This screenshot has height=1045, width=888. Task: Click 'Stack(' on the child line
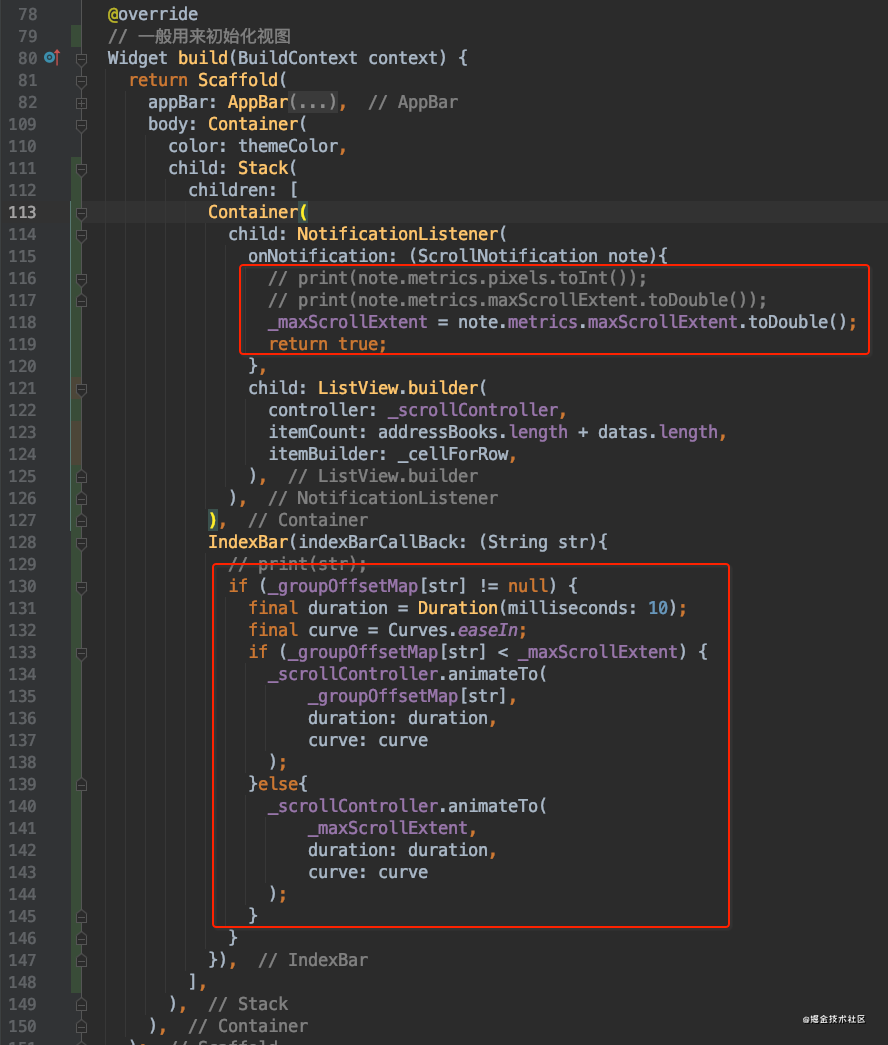point(267,168)
